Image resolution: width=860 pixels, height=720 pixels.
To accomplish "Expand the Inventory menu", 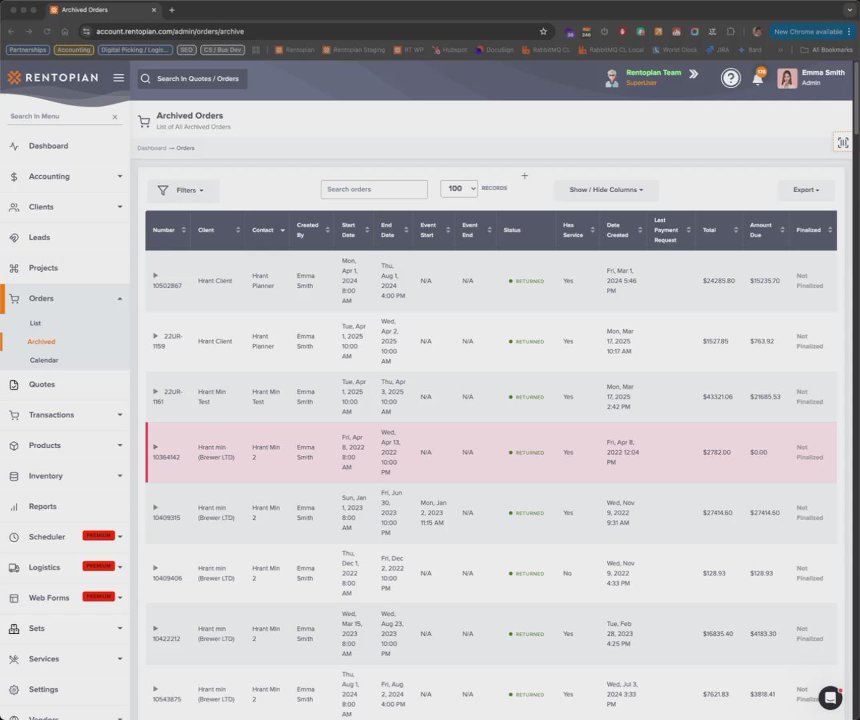I will click(65, 476).
